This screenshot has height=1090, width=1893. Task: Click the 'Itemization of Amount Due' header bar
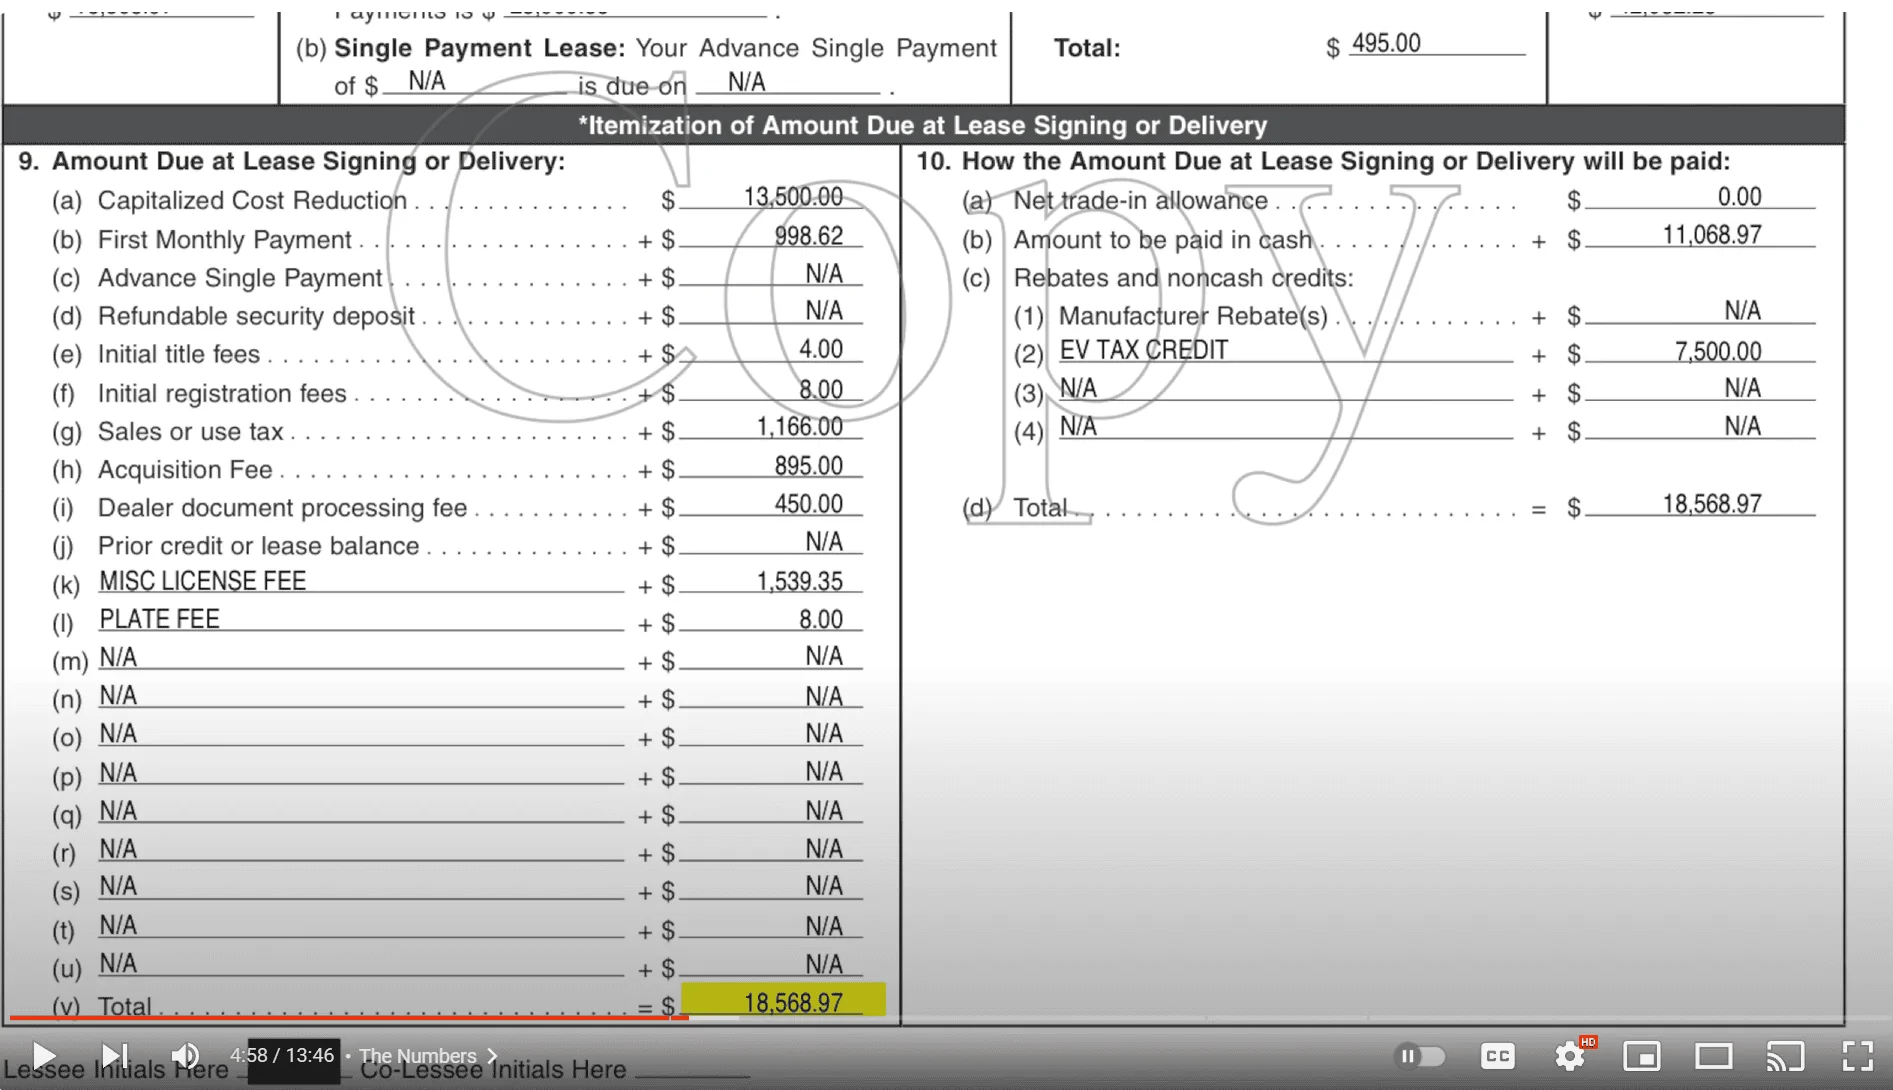pyautogui.click(x=923, y=125)
